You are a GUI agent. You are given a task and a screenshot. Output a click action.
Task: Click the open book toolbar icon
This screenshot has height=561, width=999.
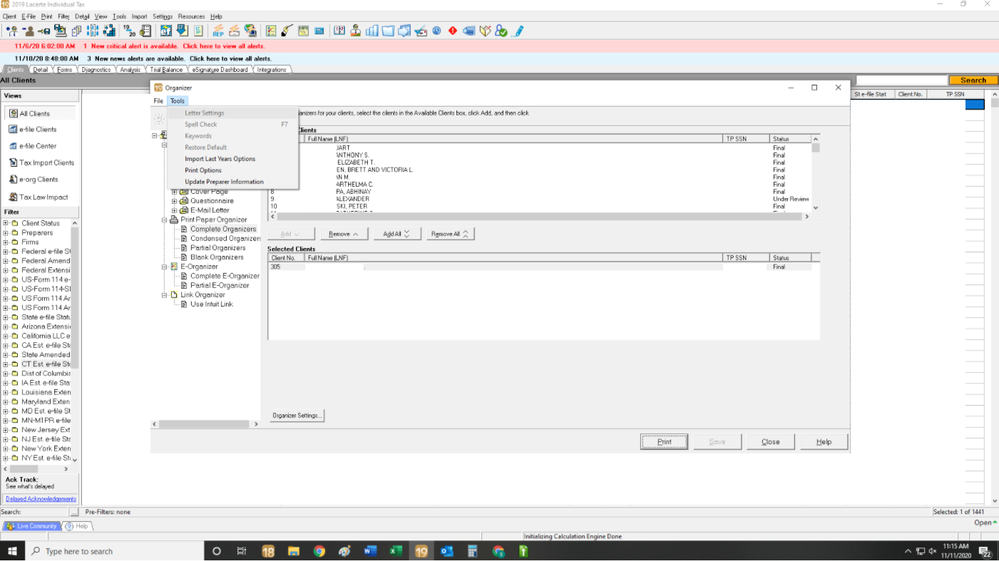click(485, 31)
